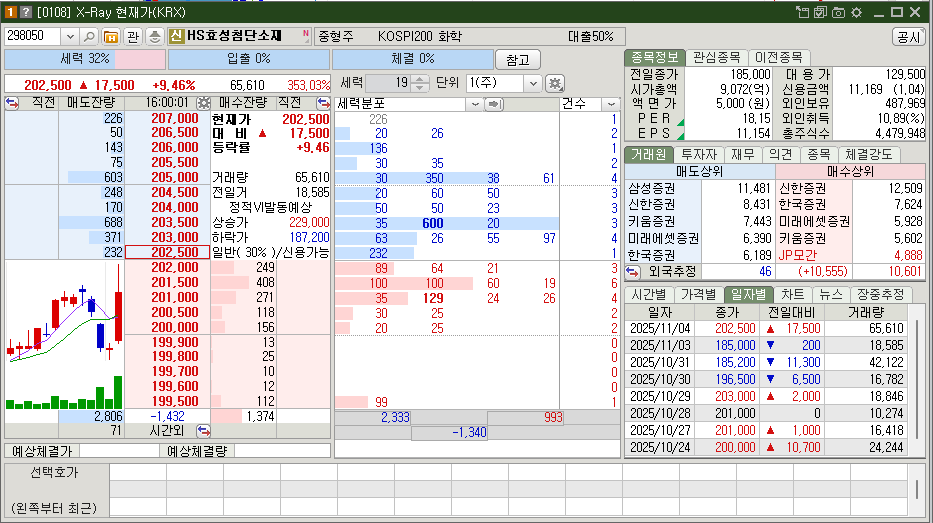Click 삼성증권 in the sell-side brokers

(652, 189)
